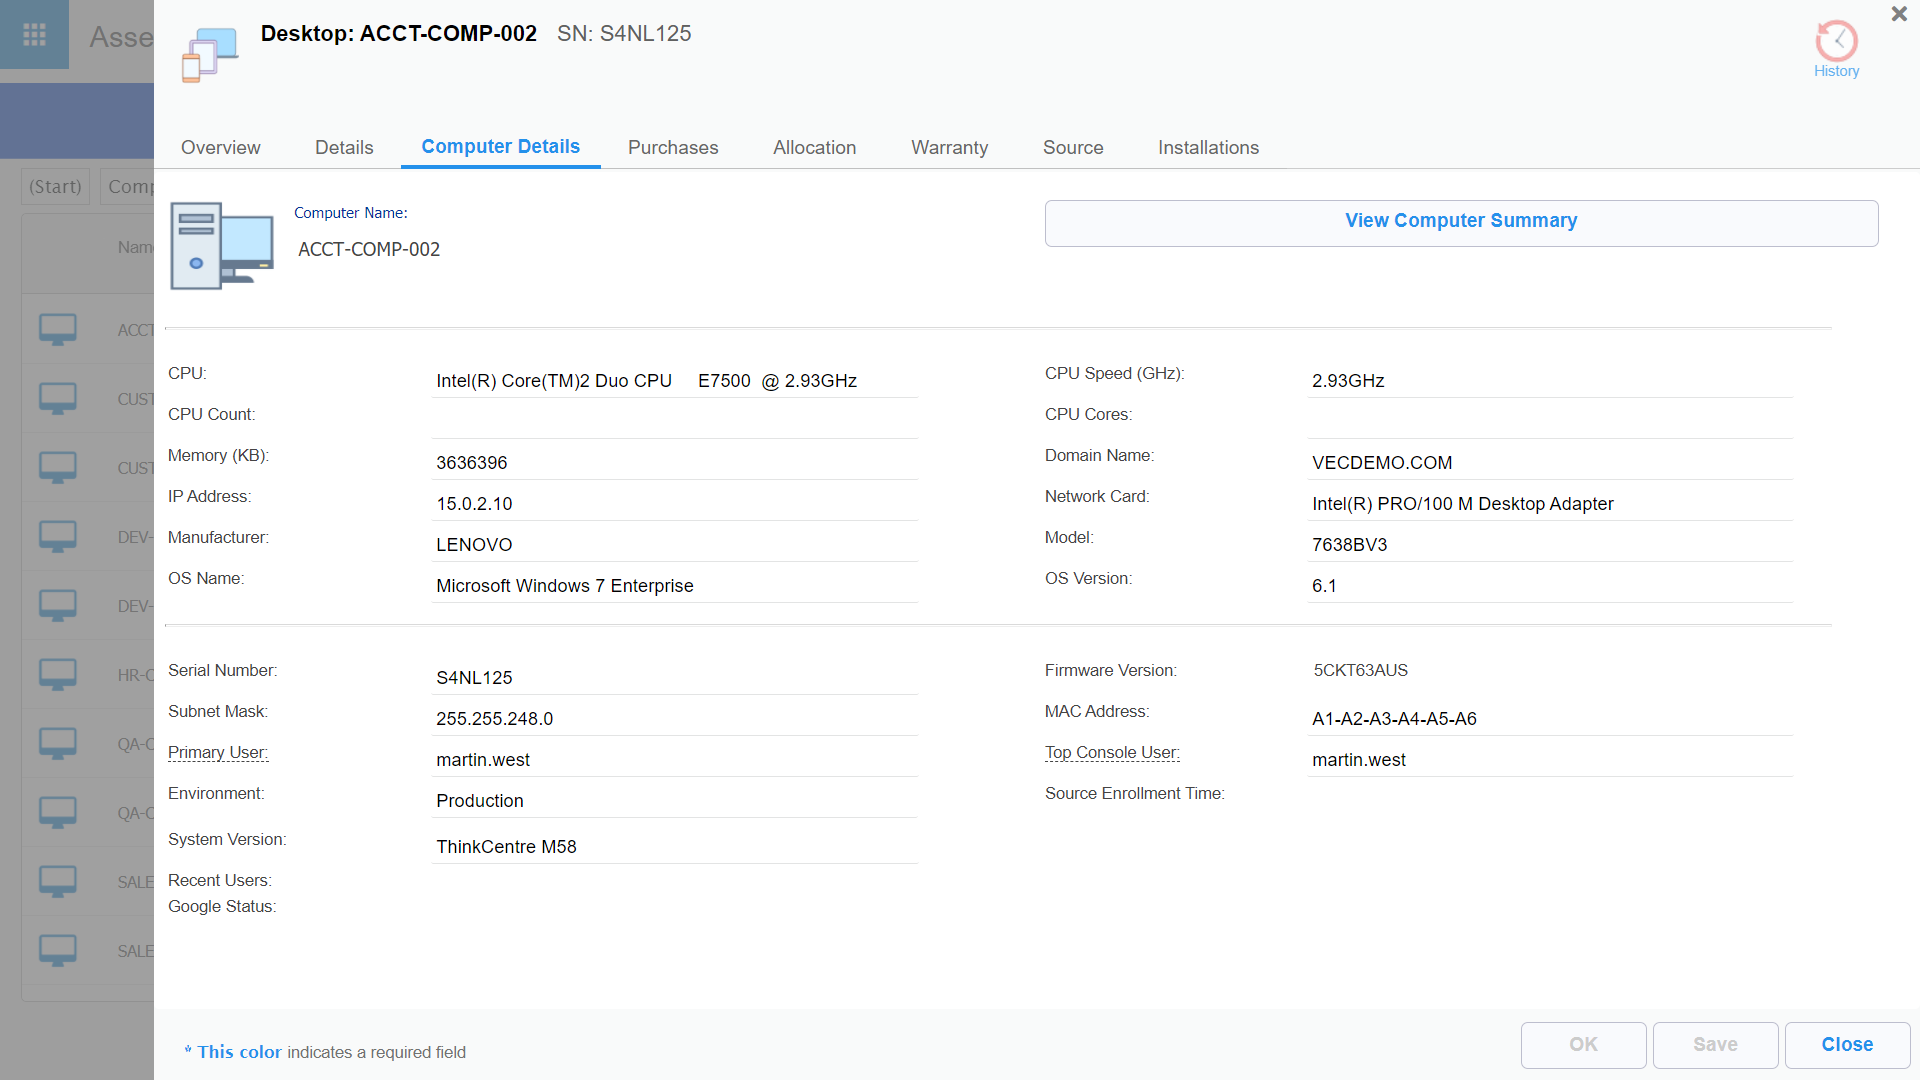Open the Primary User link
The width and height of the screenshot is (1920, 1080).
217,752
